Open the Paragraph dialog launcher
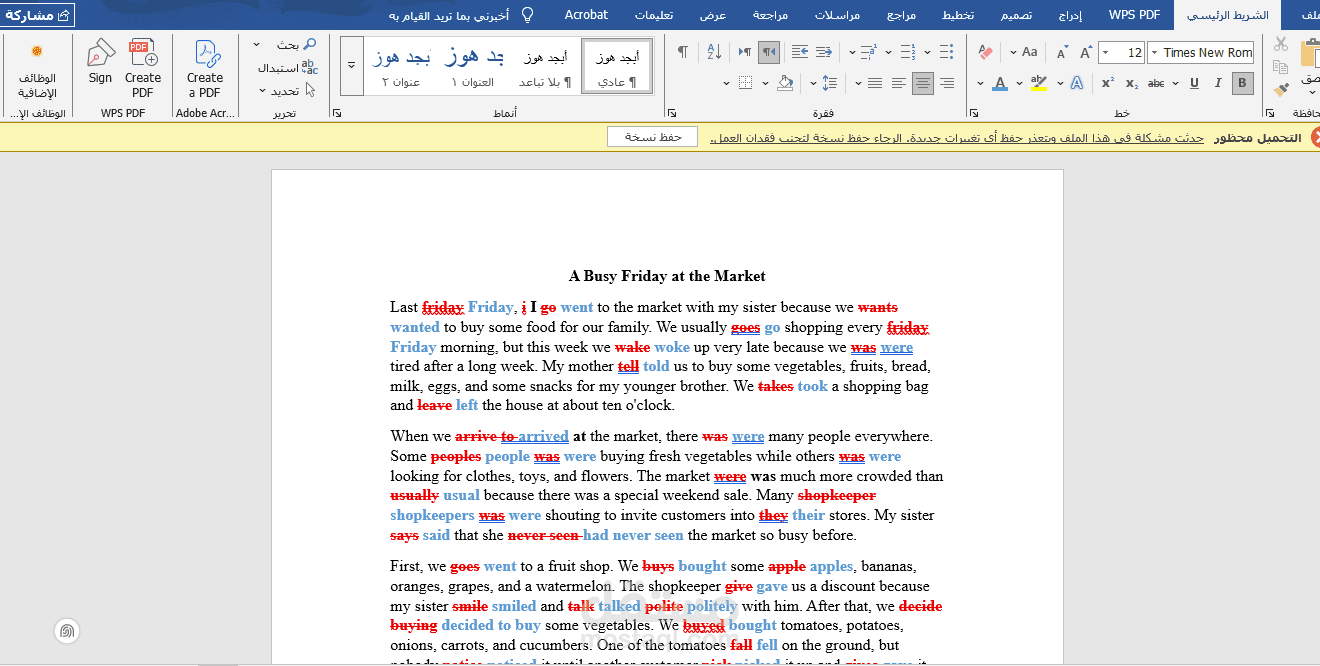The width and height of the screenshot is (1320, 666). coord(671,113)
